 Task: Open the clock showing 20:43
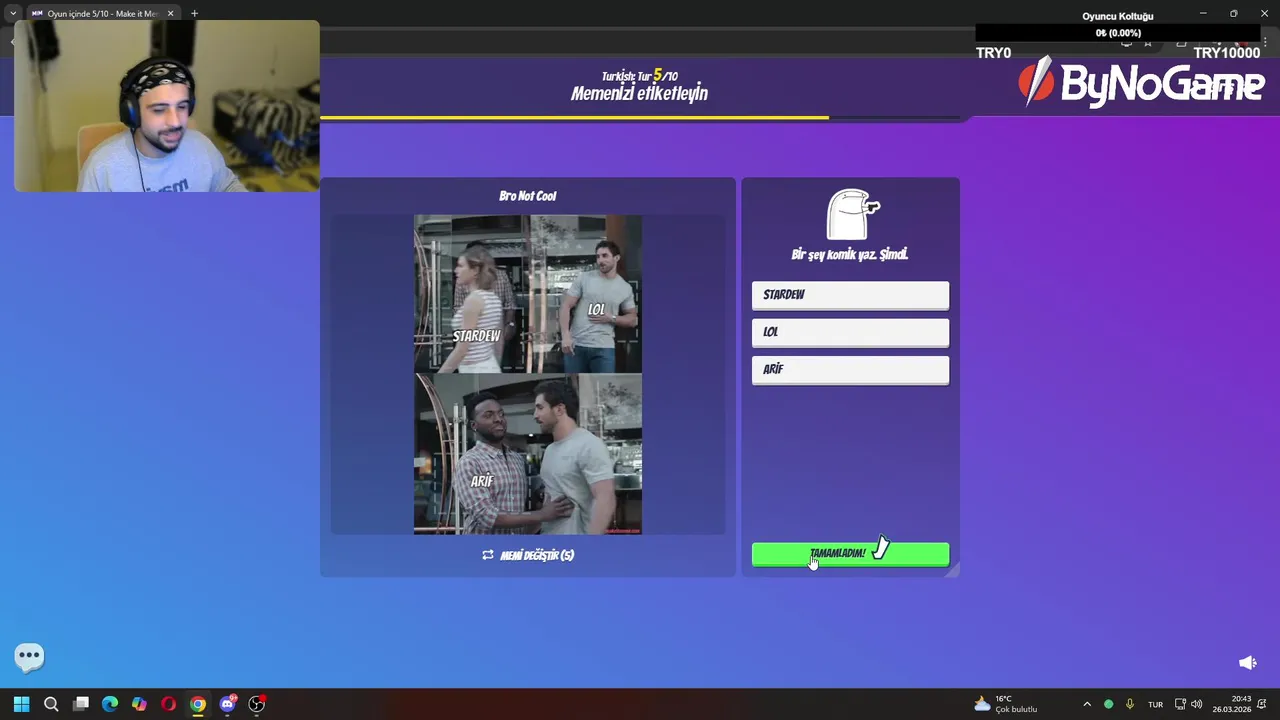pos(1232,704)
